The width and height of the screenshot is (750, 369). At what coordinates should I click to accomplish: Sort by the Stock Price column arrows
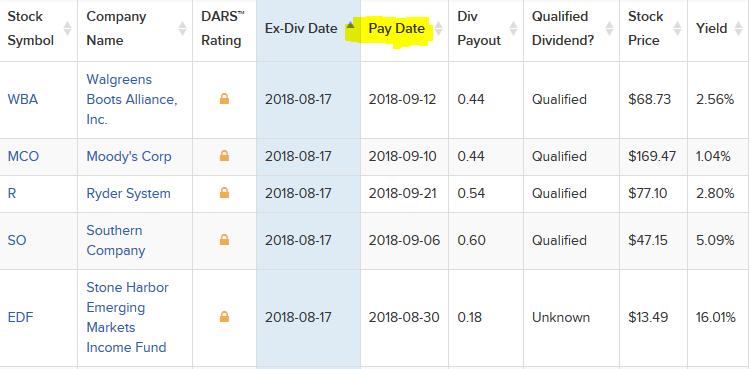[x=677, y=29]
